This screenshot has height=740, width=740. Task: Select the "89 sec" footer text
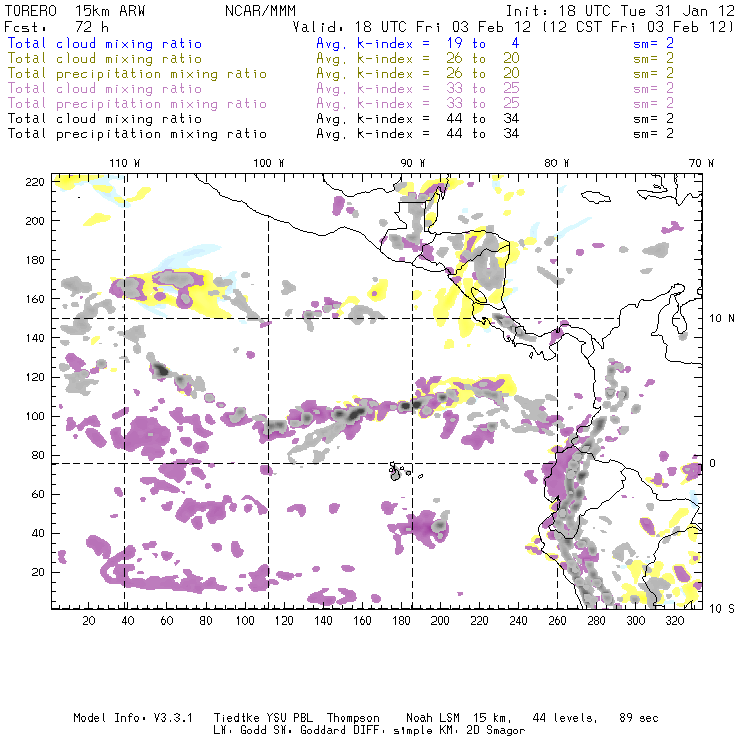[x=639, y=718]
